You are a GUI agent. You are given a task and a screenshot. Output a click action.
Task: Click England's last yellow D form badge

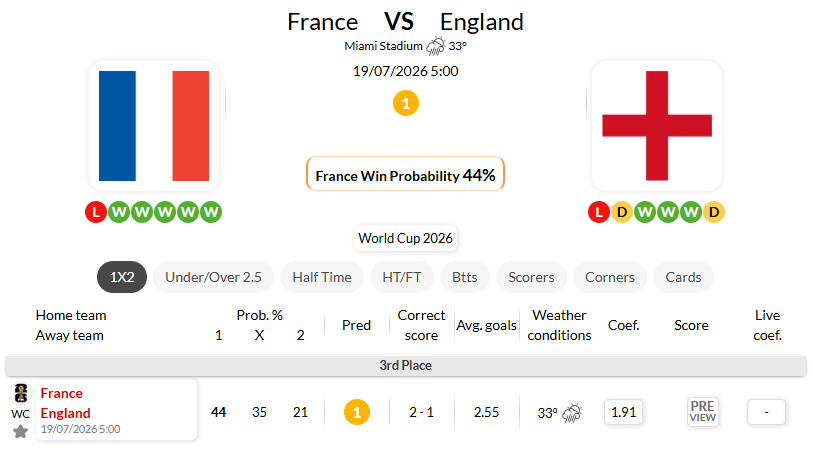714,212
